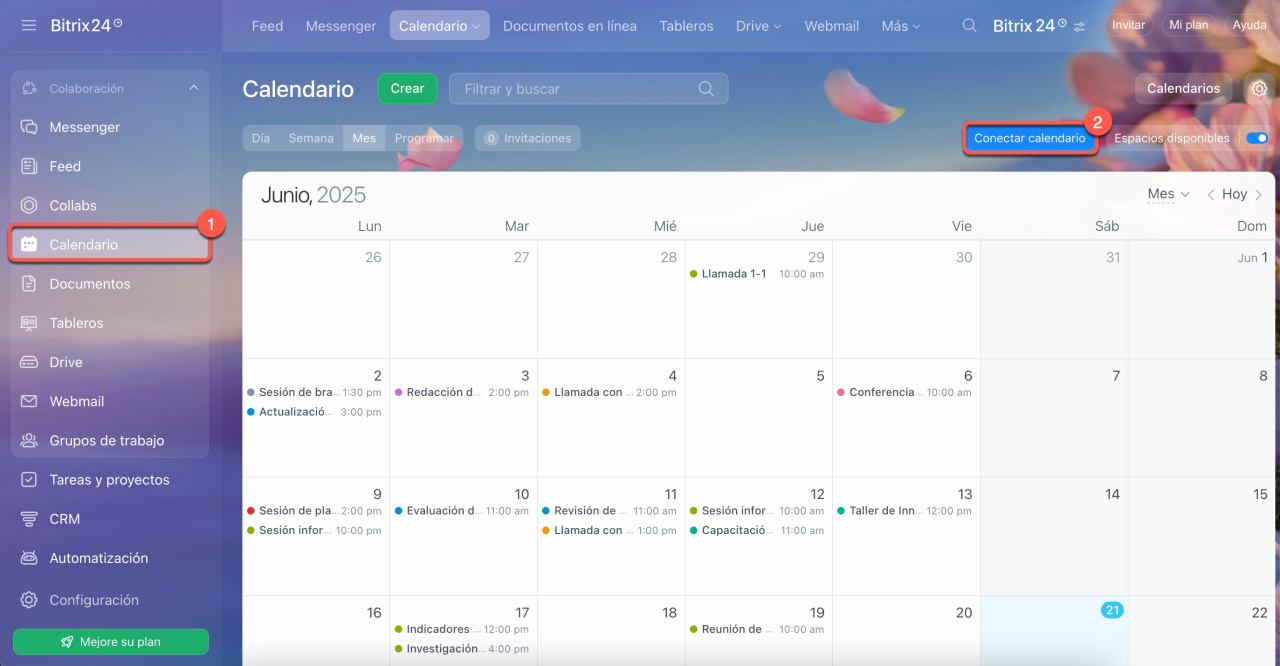Open Mi plan in the top bar

point(1189,25)
